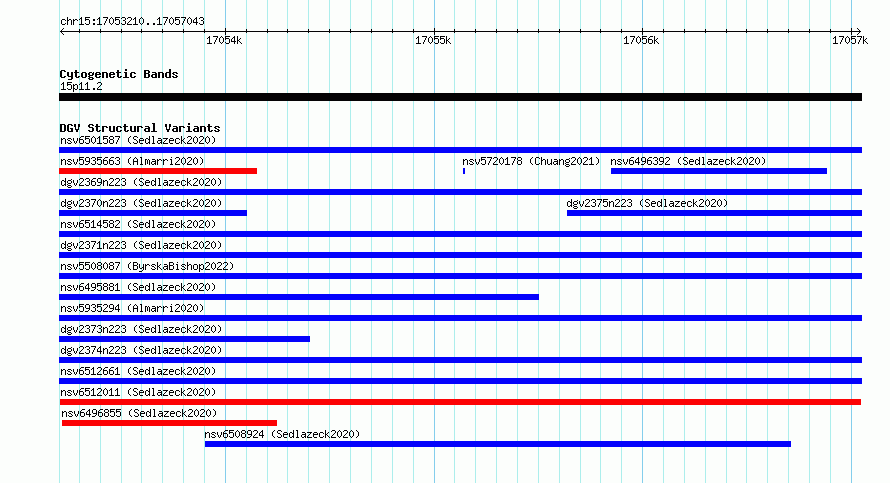The image size is (890, 483).
Task: Click the blue bar under nsv5508087
Action: click(x=460, y=276)
